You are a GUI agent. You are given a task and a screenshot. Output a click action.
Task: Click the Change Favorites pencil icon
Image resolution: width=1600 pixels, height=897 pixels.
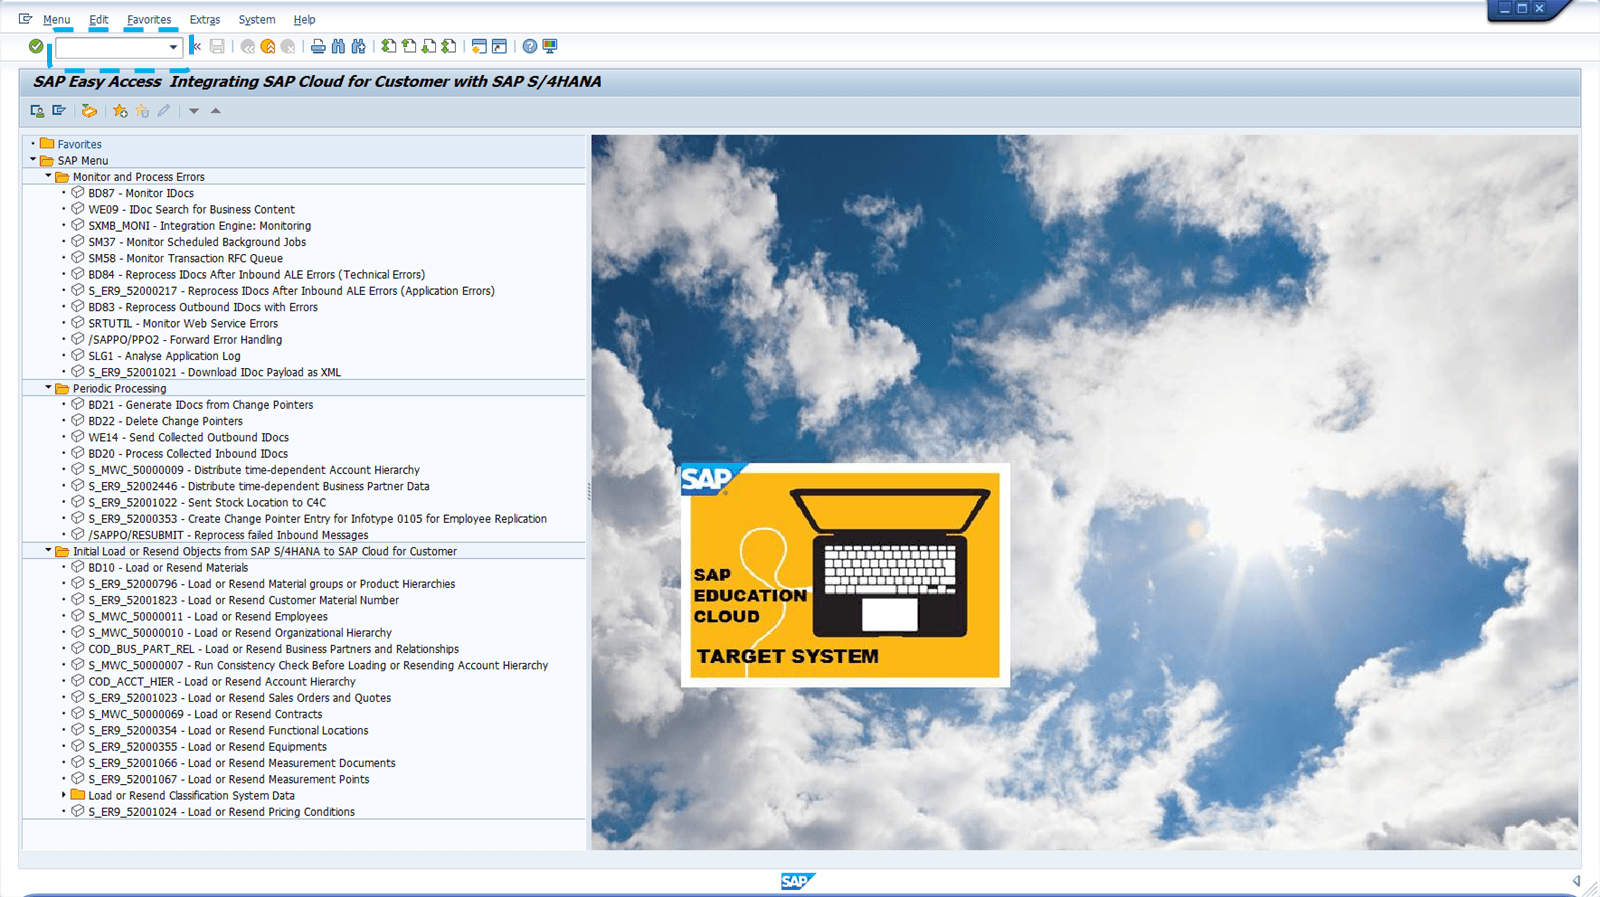click(x=164, y=111)
